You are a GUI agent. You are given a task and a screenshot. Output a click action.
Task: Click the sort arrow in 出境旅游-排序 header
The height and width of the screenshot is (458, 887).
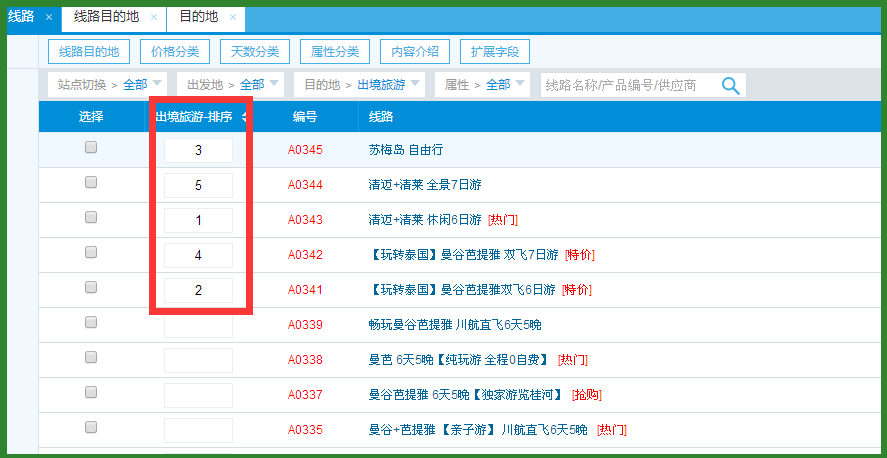(245, 117)
